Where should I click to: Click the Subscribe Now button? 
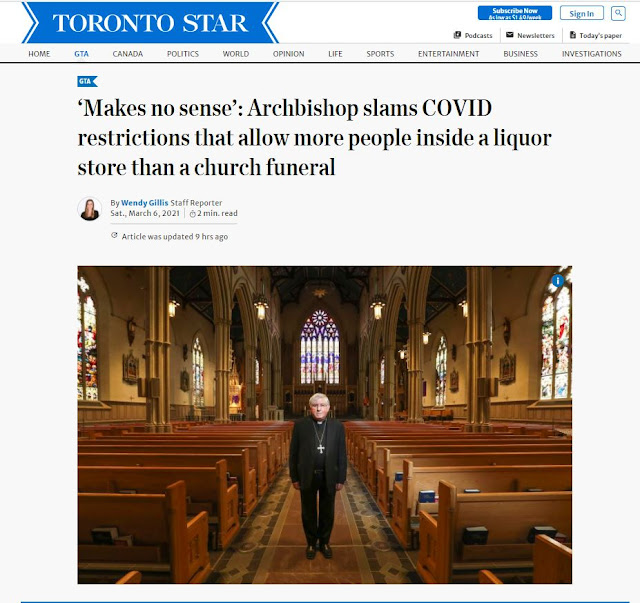[515, 13]
